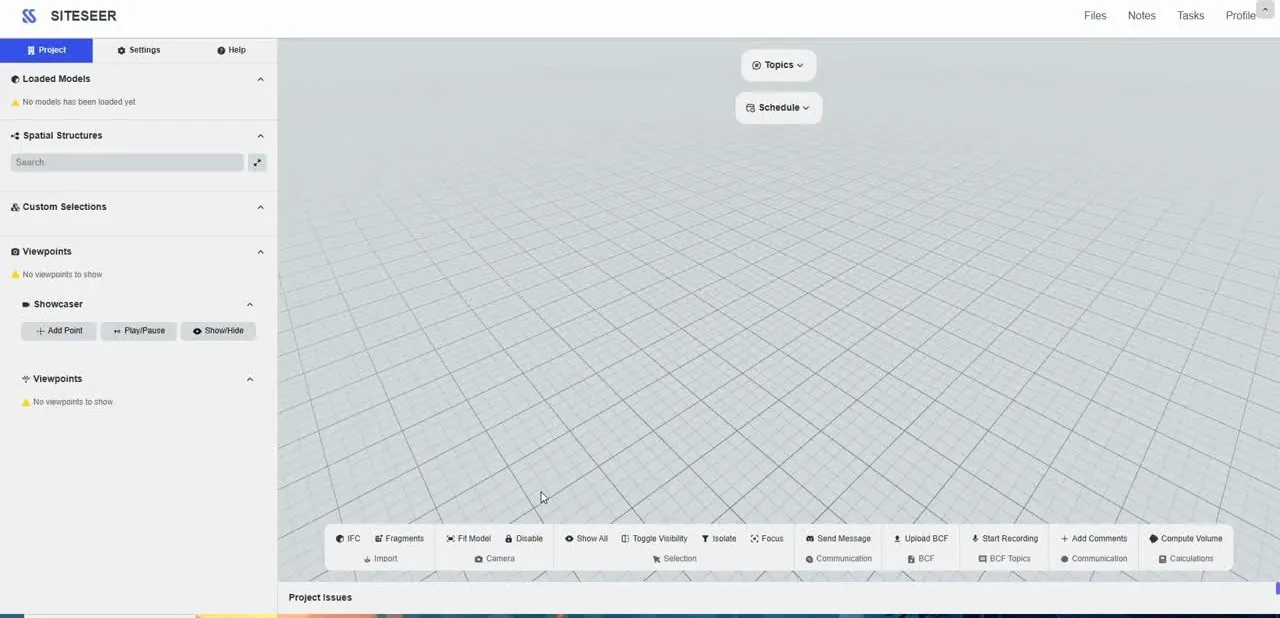The height and width of the screenshot is (618, 1280).
Task: Click the expand icon beside Search field
Action: (x=257, y=162)
